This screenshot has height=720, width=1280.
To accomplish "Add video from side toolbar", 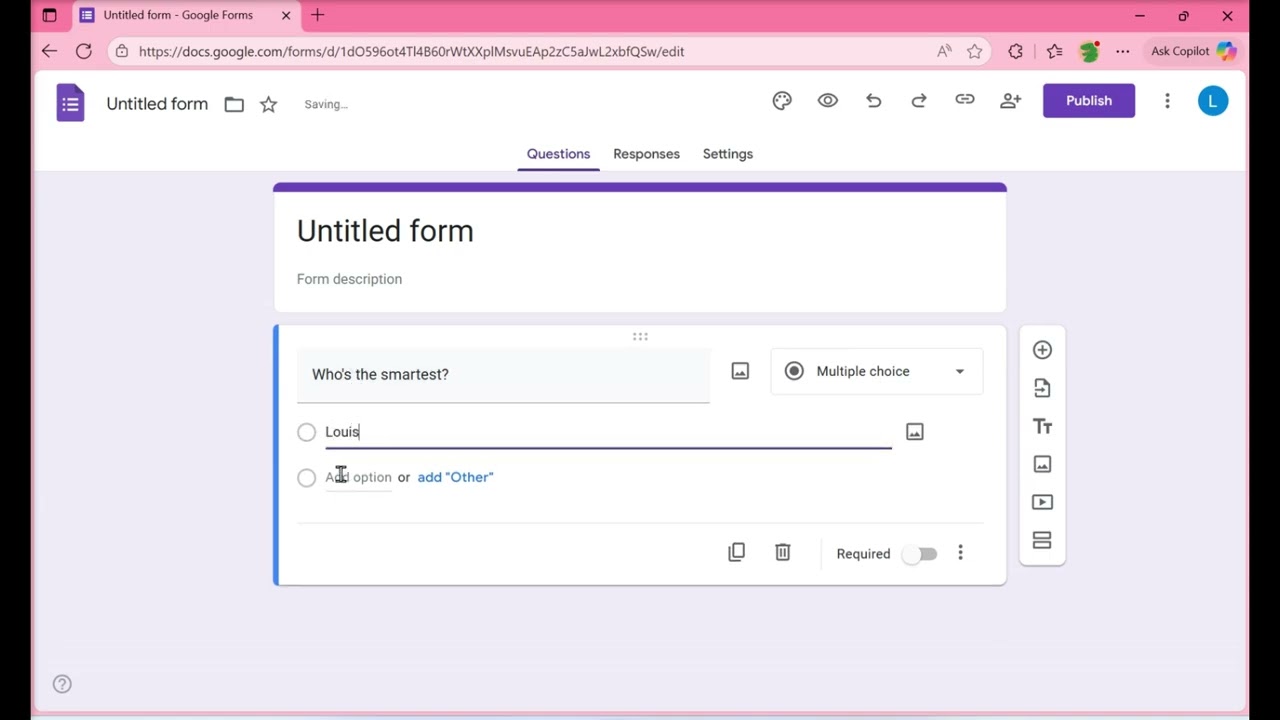I will 1042,502.
